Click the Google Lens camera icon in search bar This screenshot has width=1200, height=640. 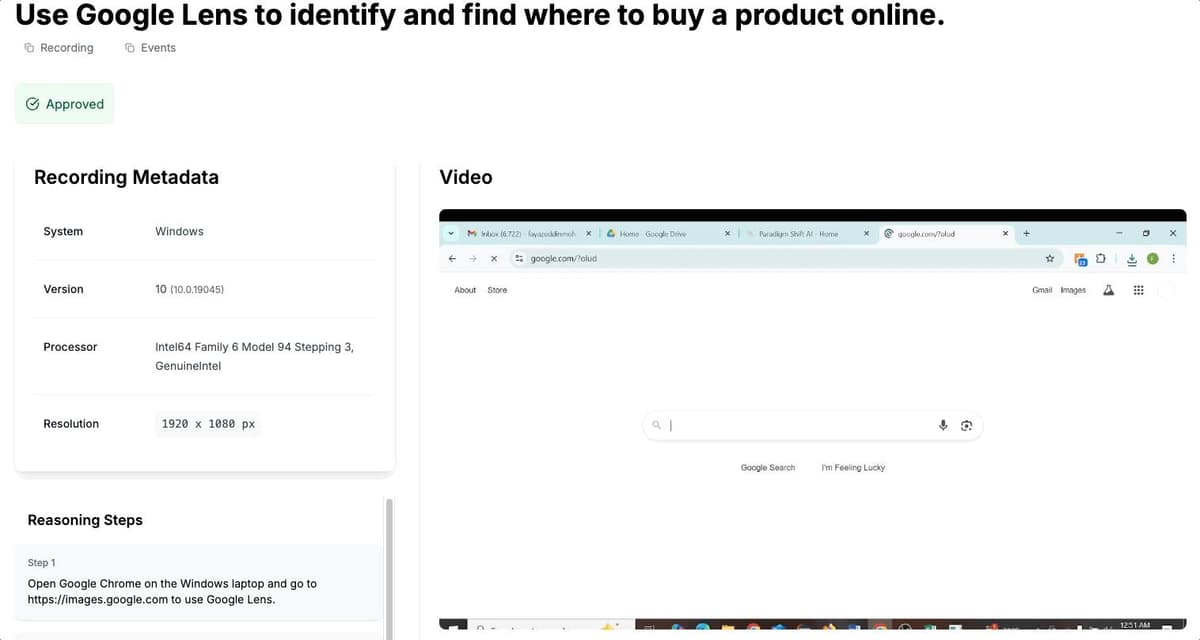point(966,425)
